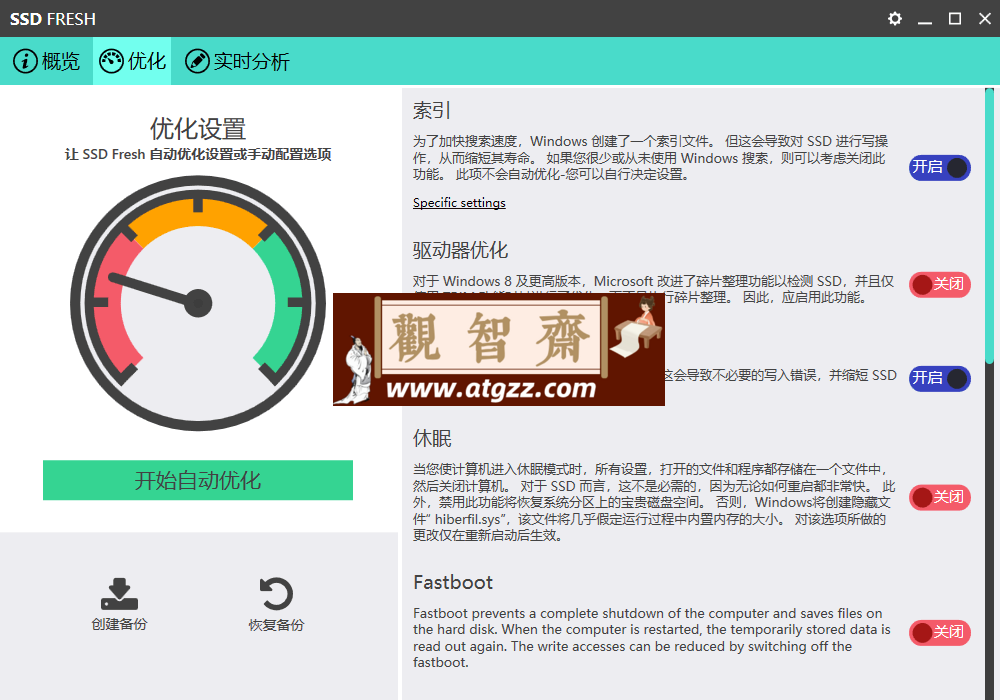
Task: Click the 创建备份 label
Action: pos(119,624)
